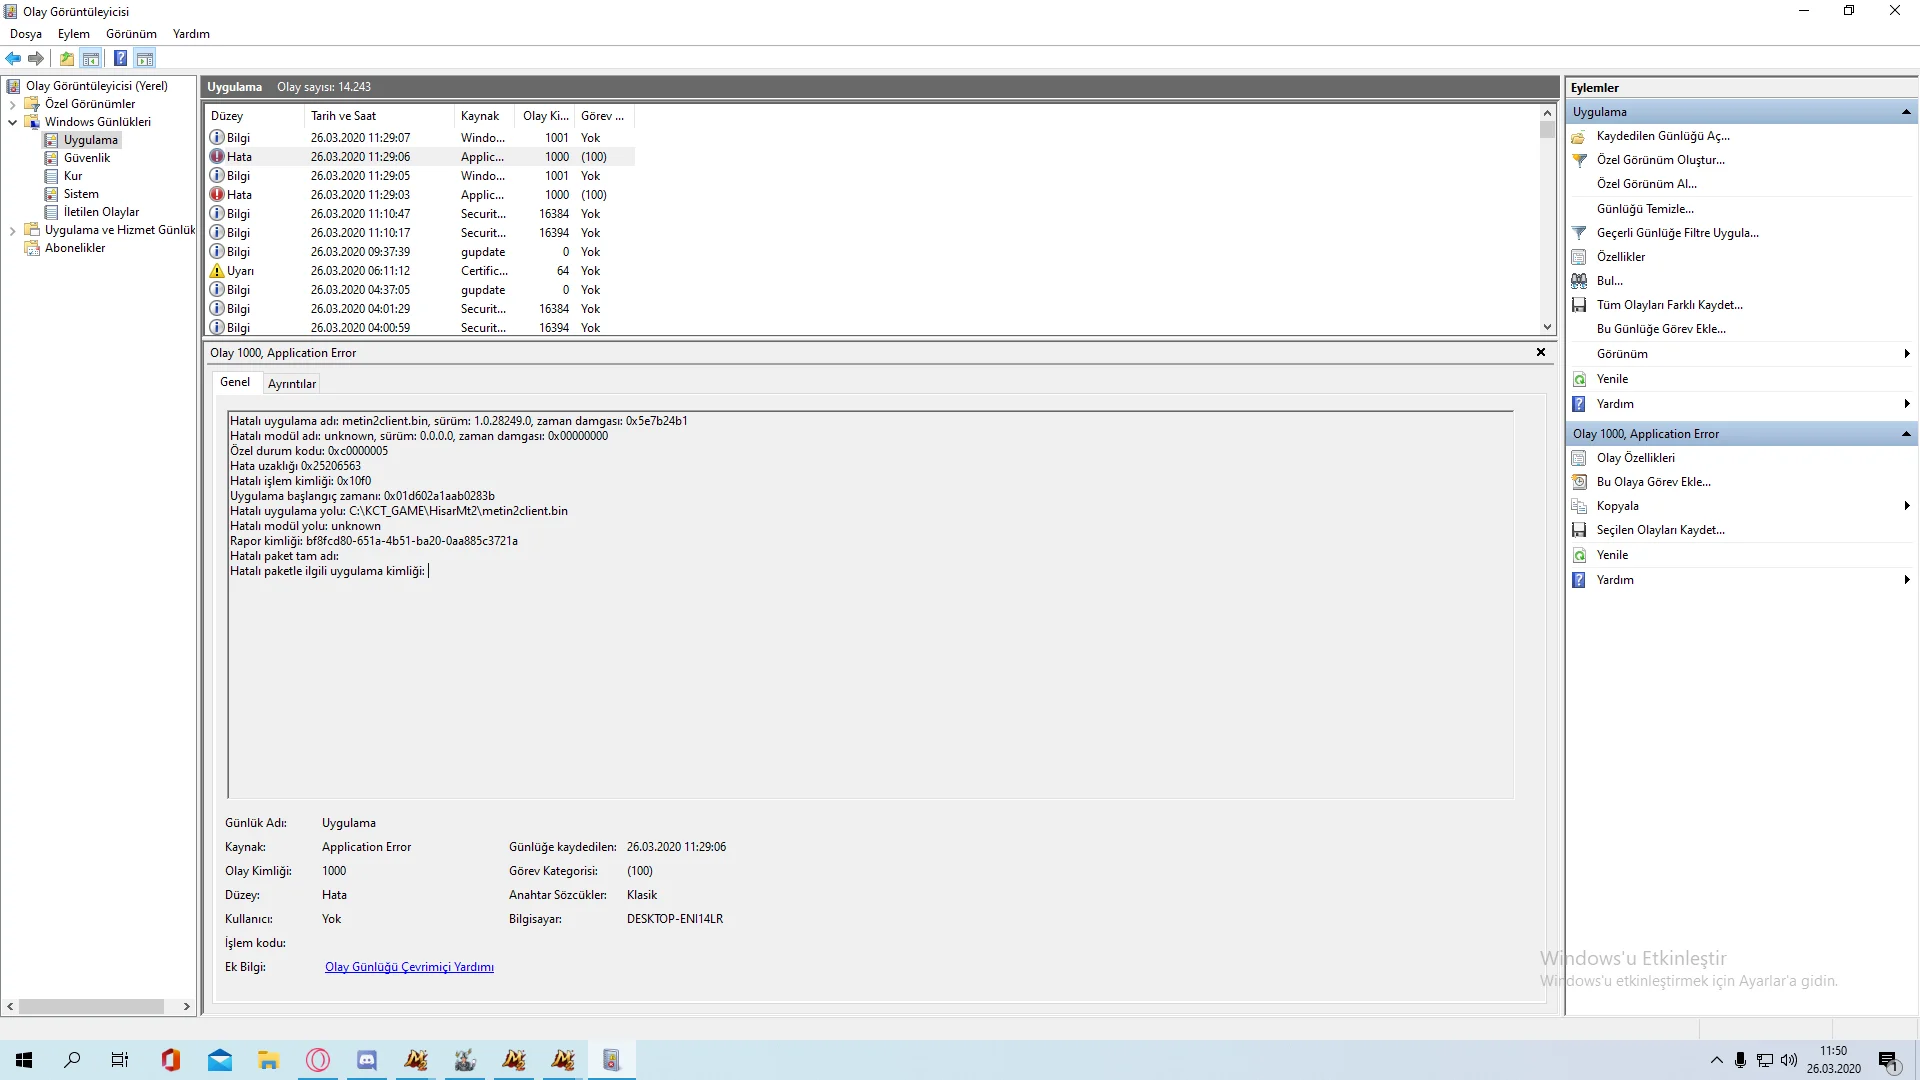
Task: Open Olay Günlüğü Çevrimiçi Yardımı link
Action: click(409, 967)
